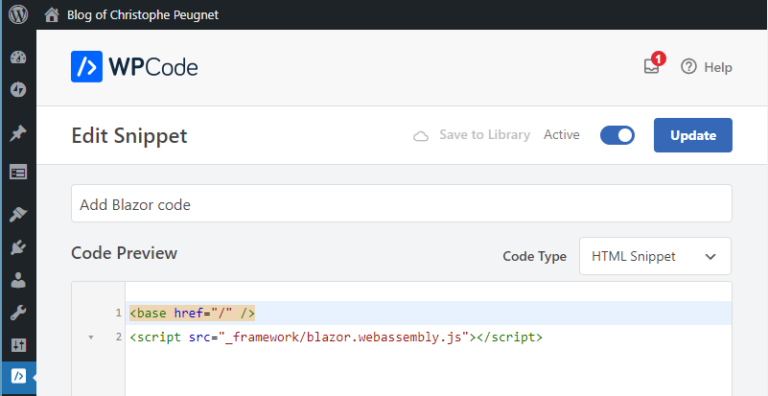Open the Settings sliders icon in sidebar
Image resolution: width=768 pixels, height=396 pixels.
pos(18,345)
